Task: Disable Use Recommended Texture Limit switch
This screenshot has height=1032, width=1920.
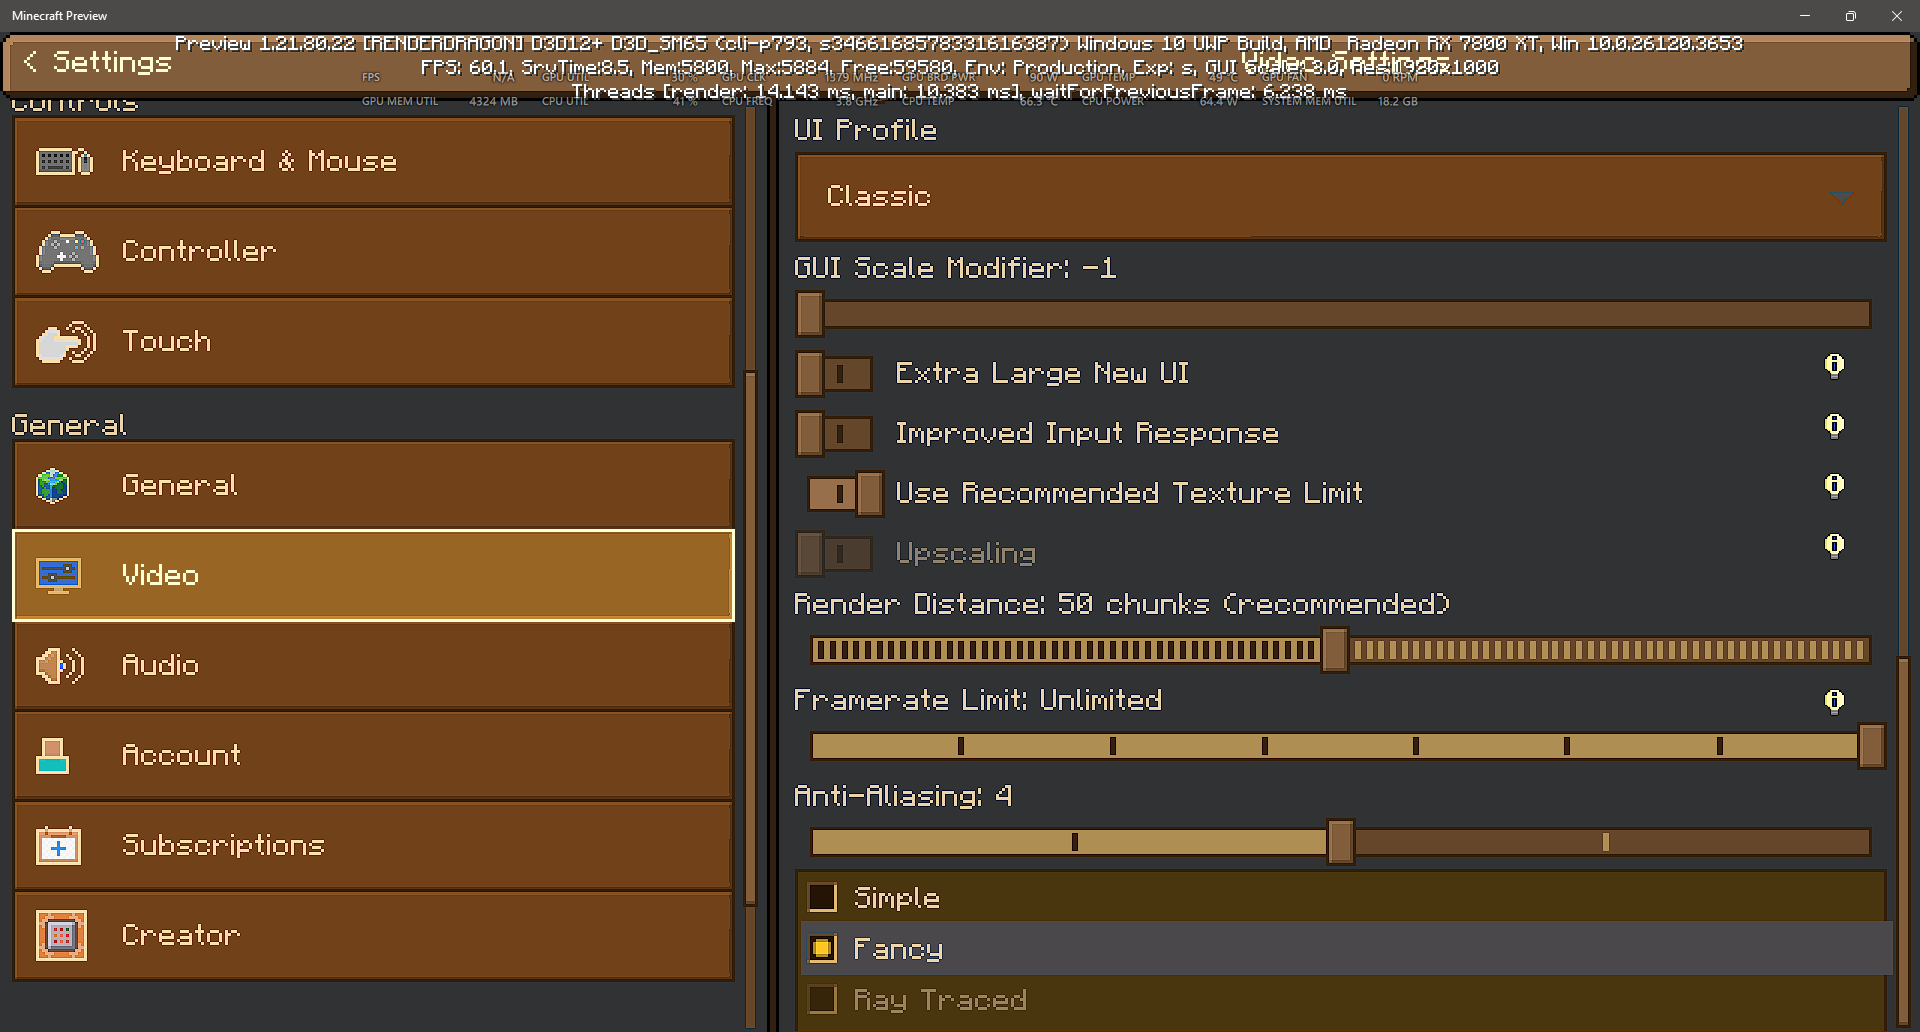Action: pyautogui.click(x=845, y=494)
